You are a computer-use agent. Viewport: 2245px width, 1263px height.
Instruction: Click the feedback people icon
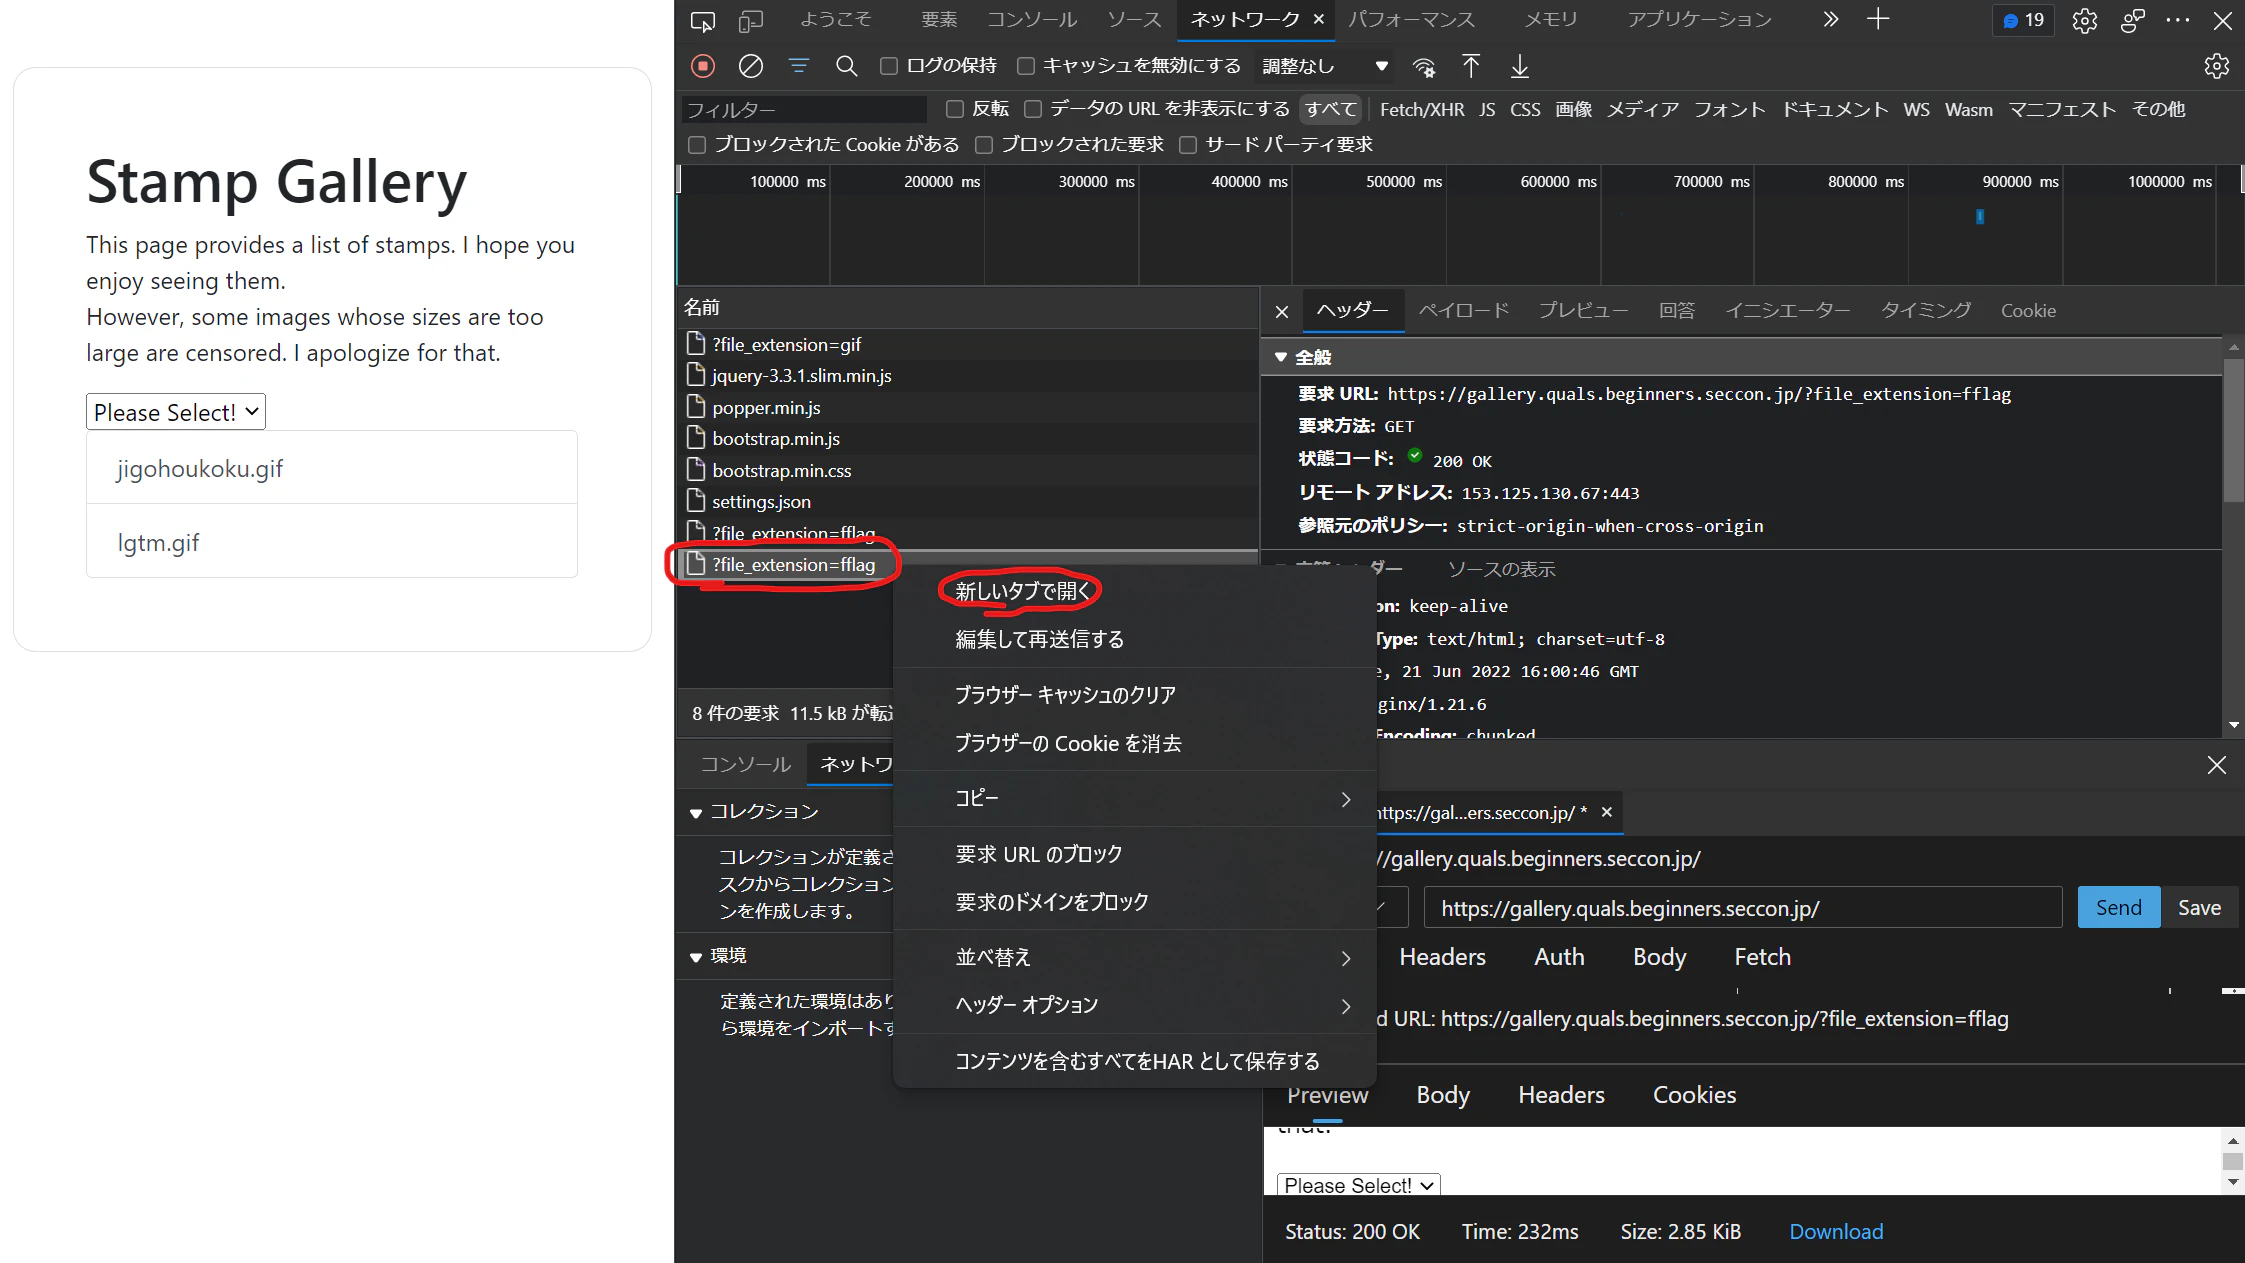pos(2132,20)
